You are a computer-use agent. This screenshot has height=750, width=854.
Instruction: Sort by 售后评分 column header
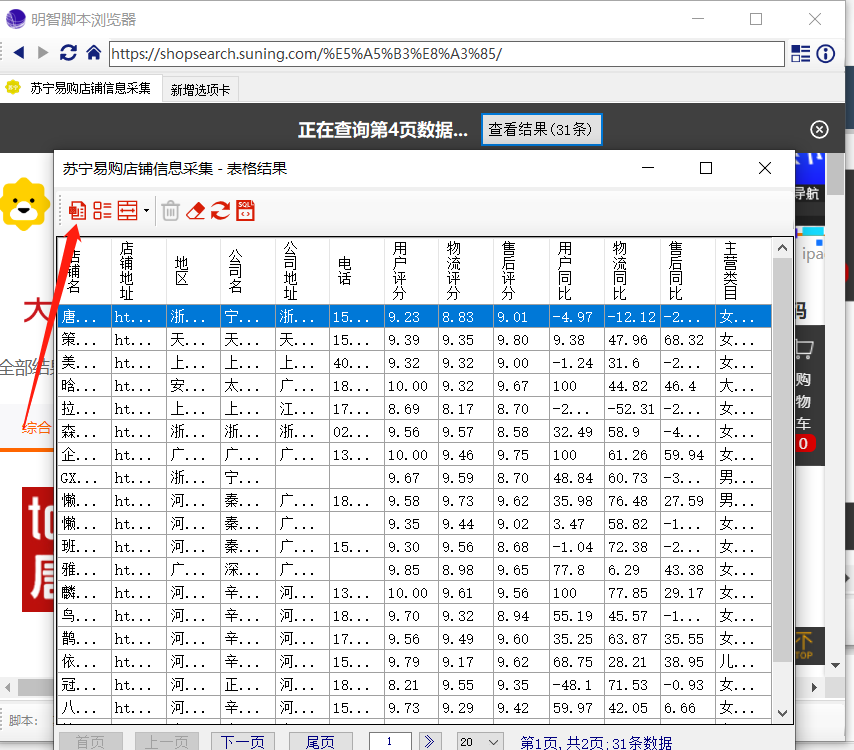click(521, 271)
